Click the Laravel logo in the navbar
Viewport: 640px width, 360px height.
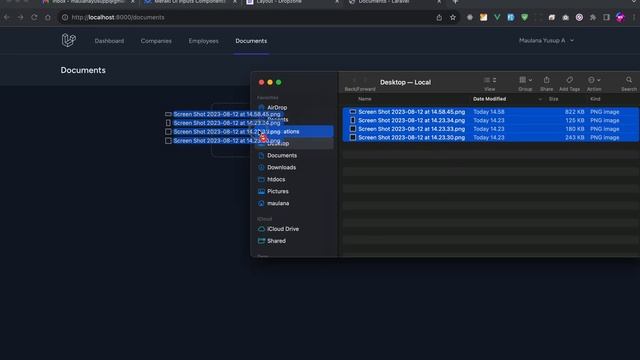pyautogui.click(x=69, y=40)
